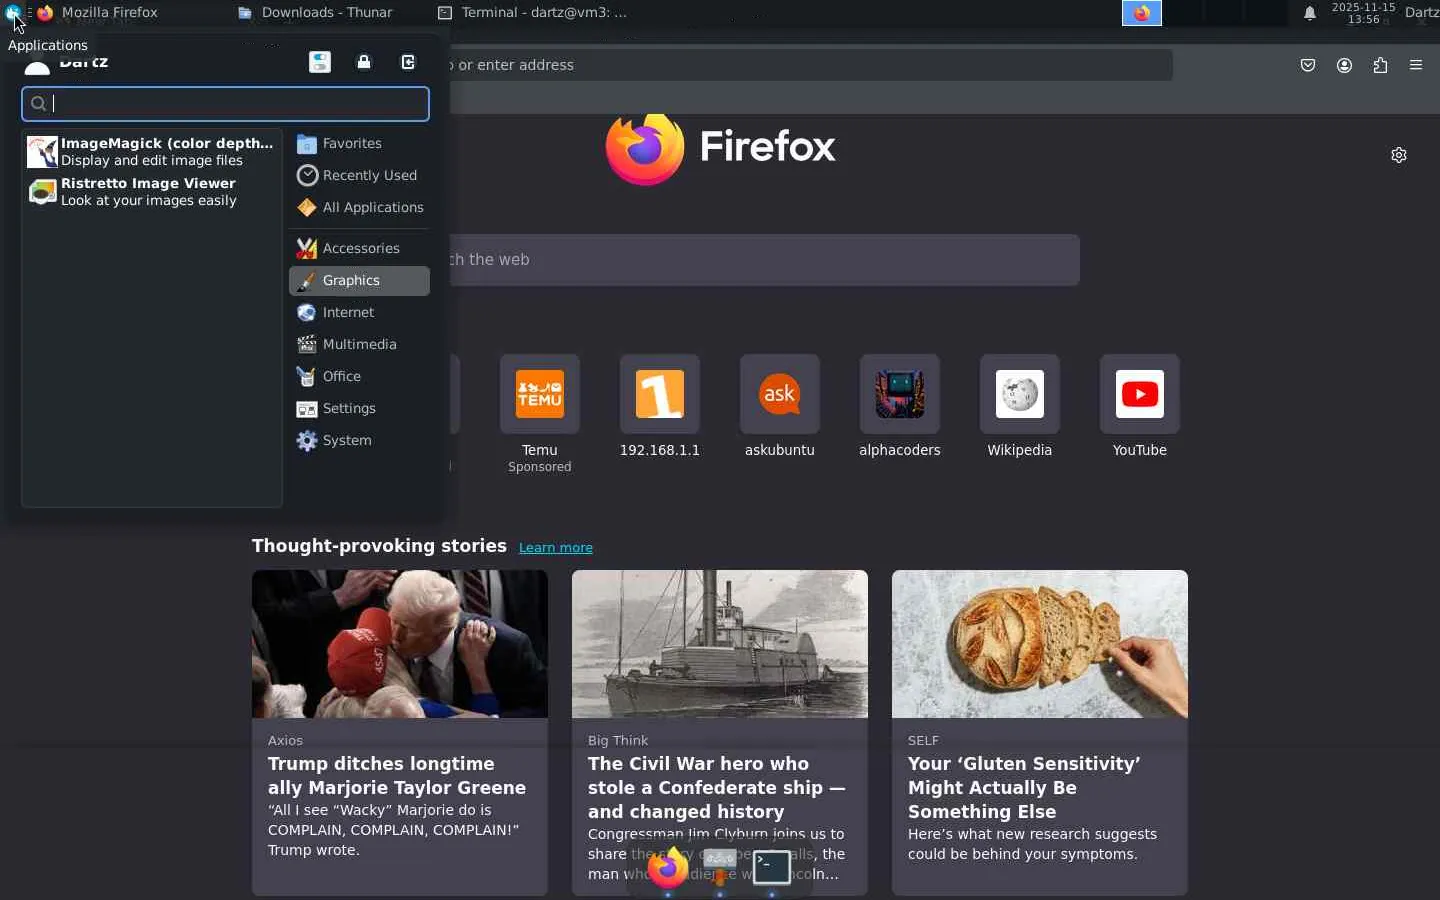The width and height of the screenshot is (1440, 900).
Task: Open the Internet category
Action: [359, 313]
